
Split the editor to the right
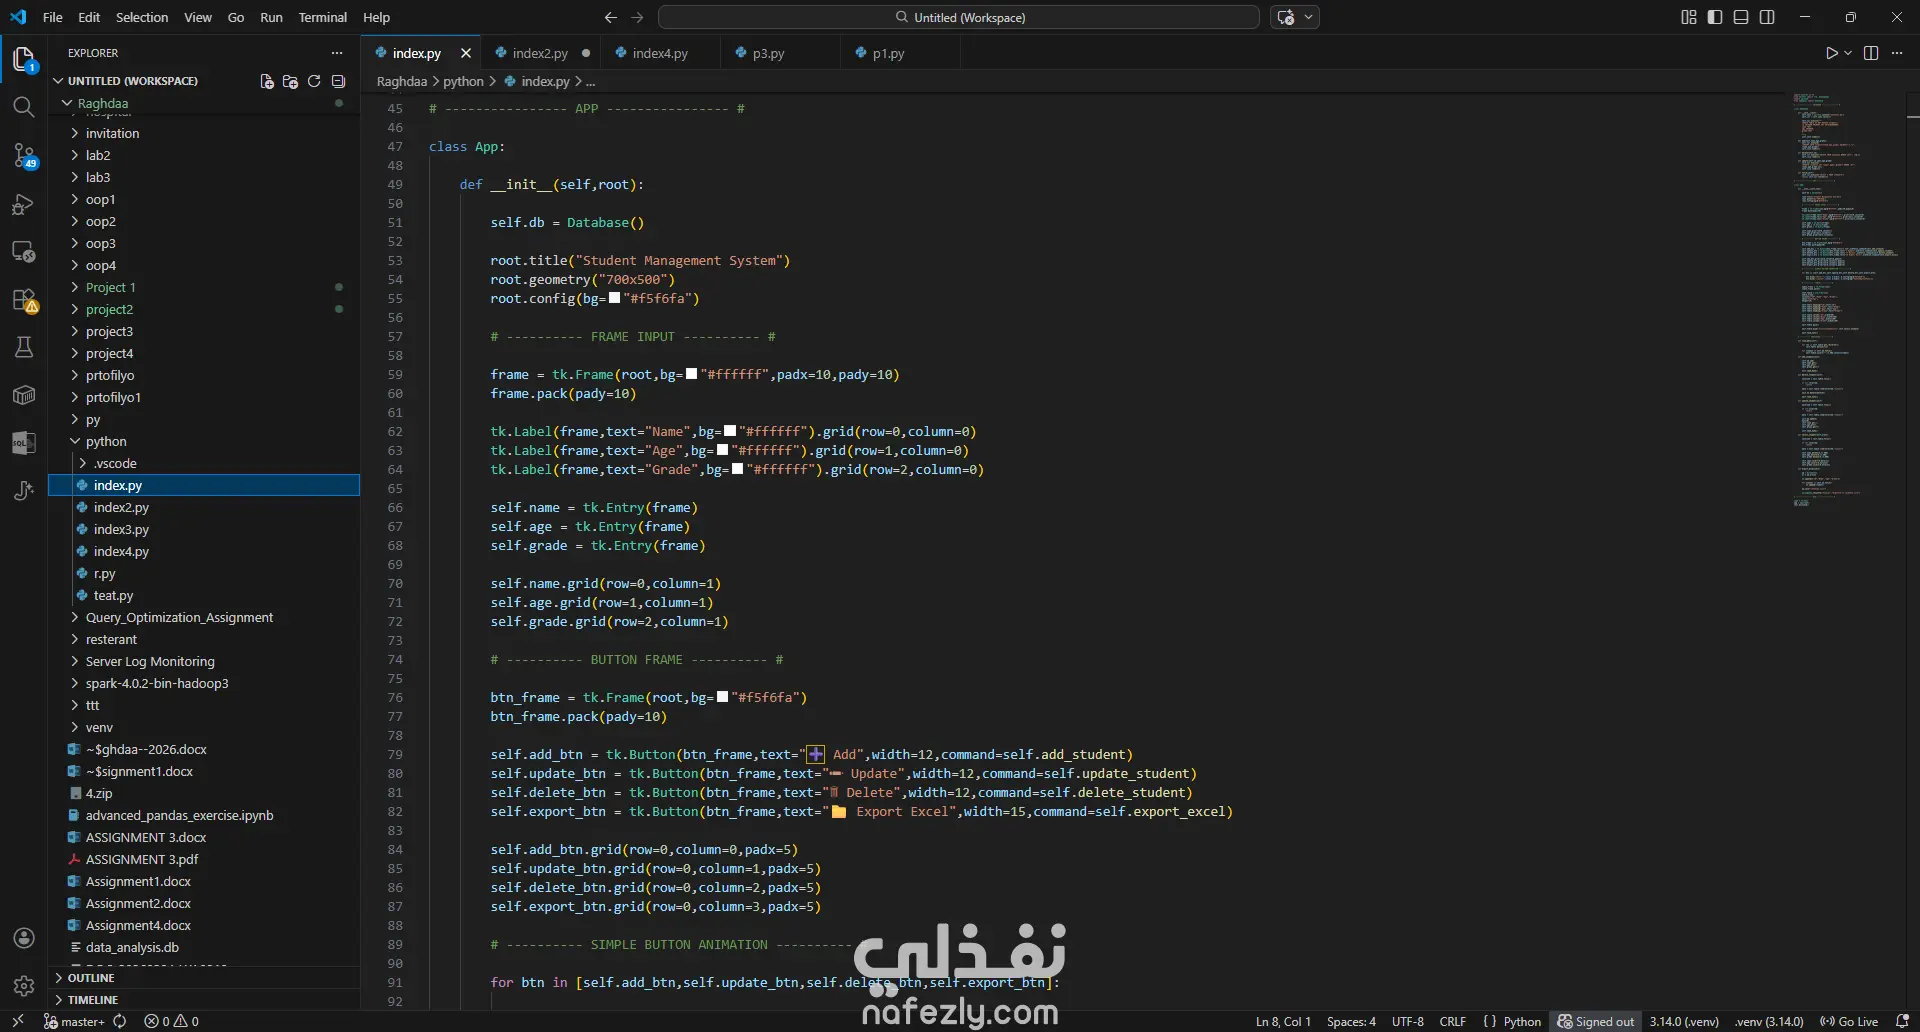coord(1871,53)
